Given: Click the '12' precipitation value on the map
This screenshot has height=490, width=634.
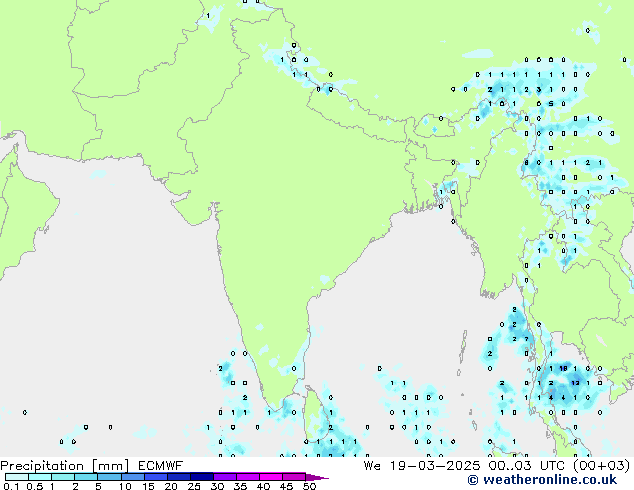Looking at the screenshot, I should point(575,383).
